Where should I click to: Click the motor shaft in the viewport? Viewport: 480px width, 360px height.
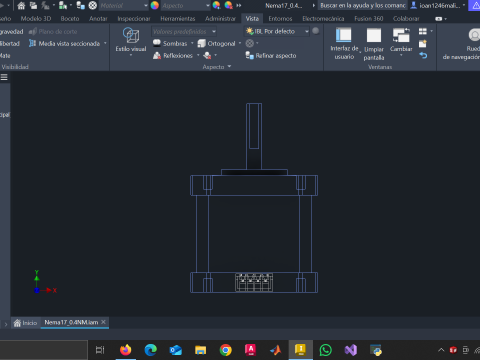254,136
